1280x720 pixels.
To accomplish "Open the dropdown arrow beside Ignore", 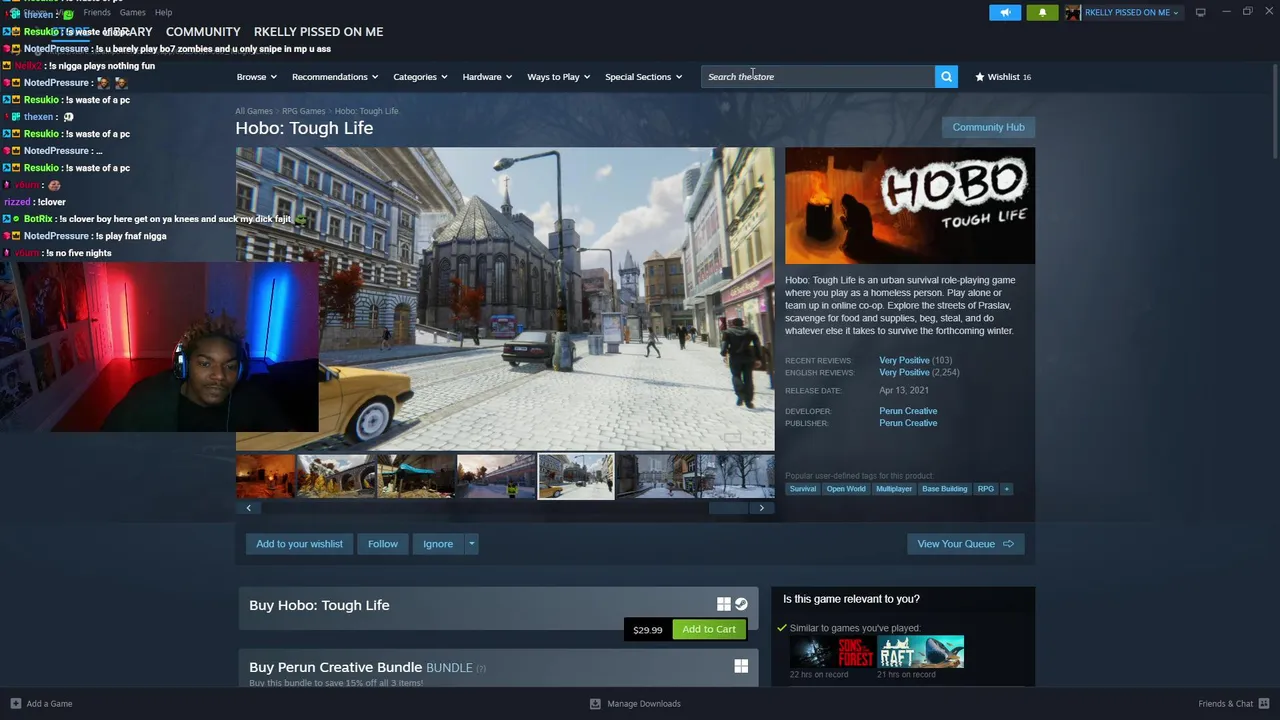I will coord(471,544).
